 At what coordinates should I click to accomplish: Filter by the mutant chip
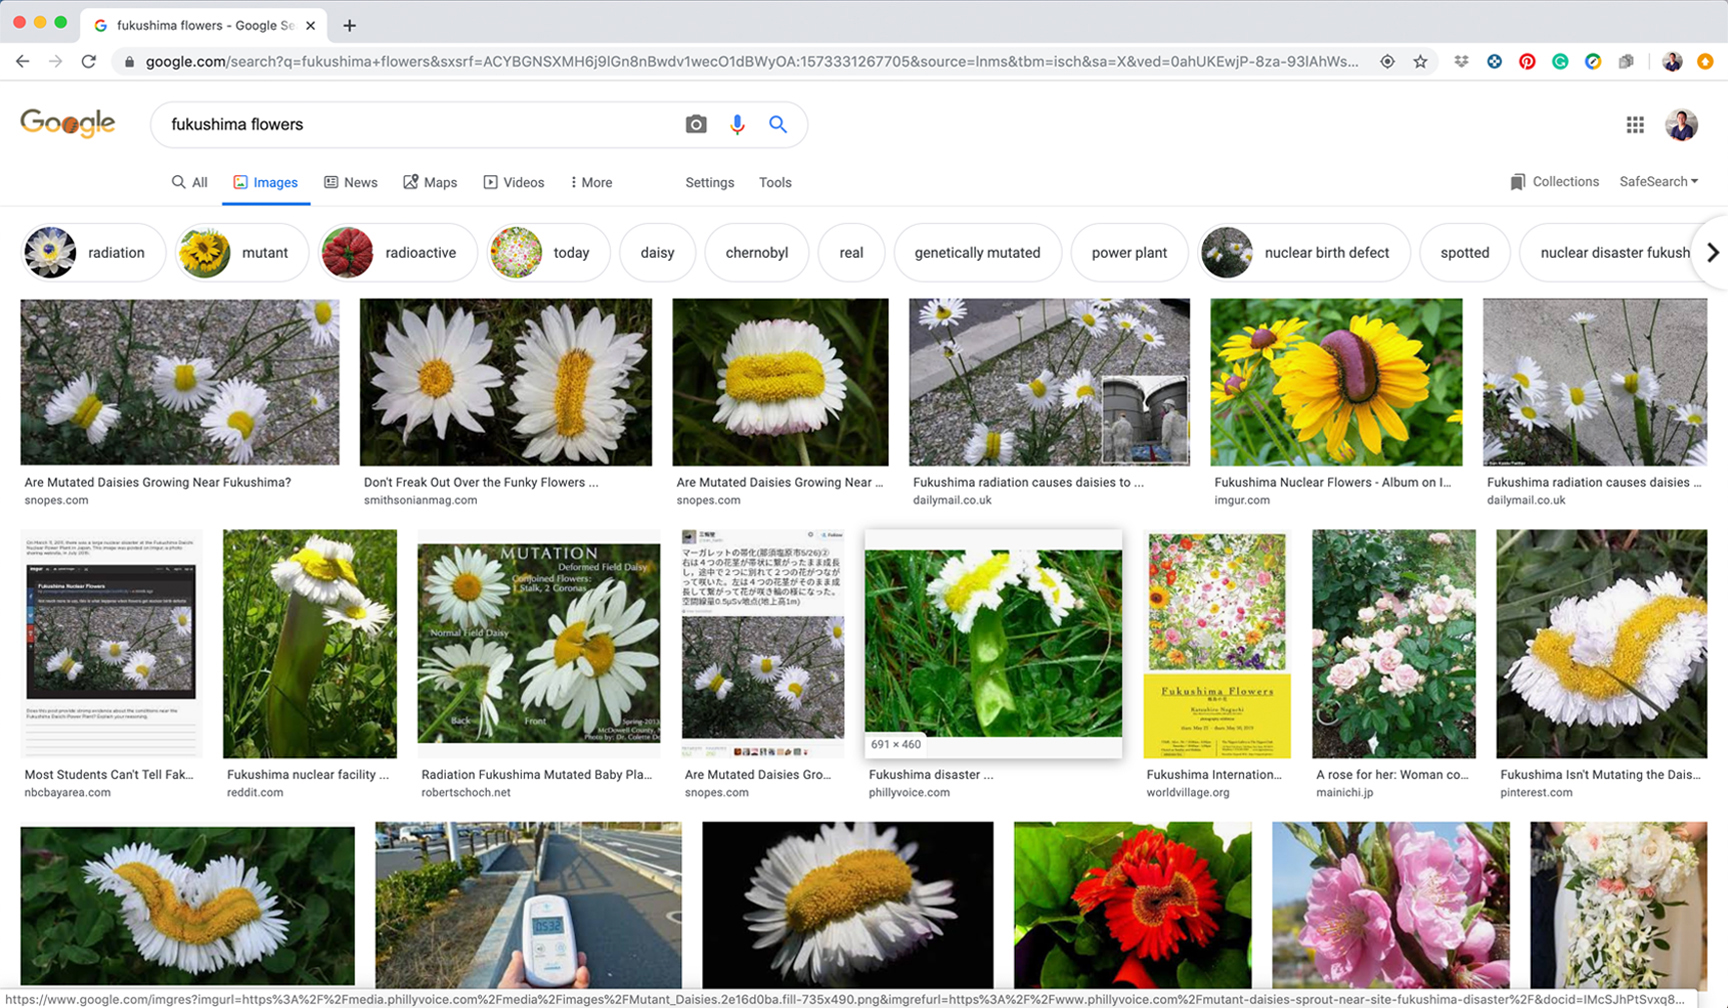pyautogui.click(x=241, y=253)
